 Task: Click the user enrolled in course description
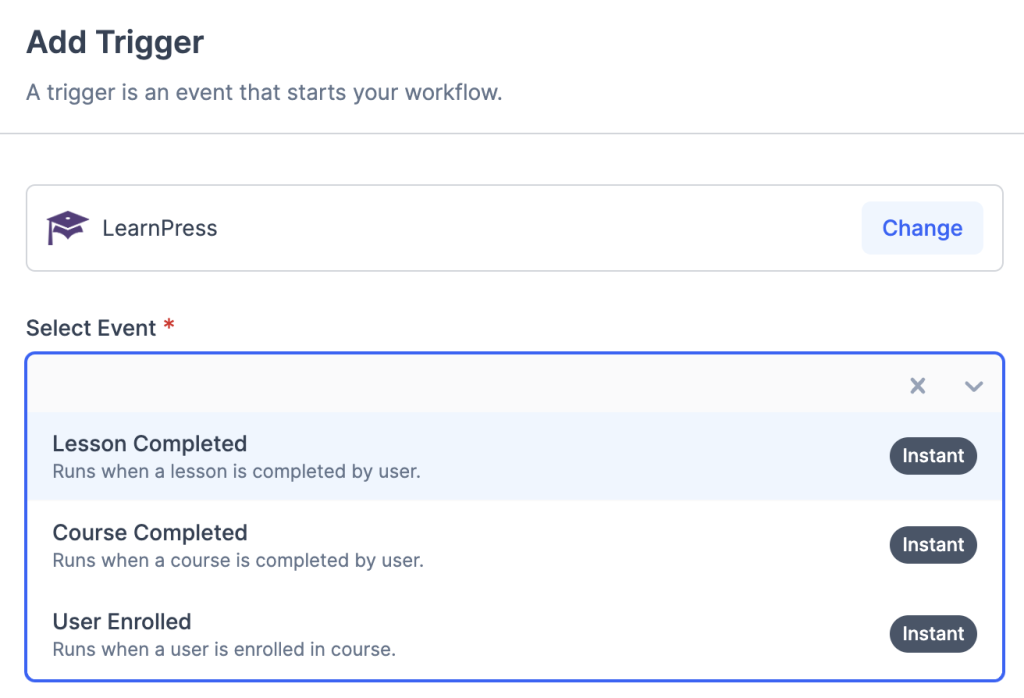click(x=224, y=649)
